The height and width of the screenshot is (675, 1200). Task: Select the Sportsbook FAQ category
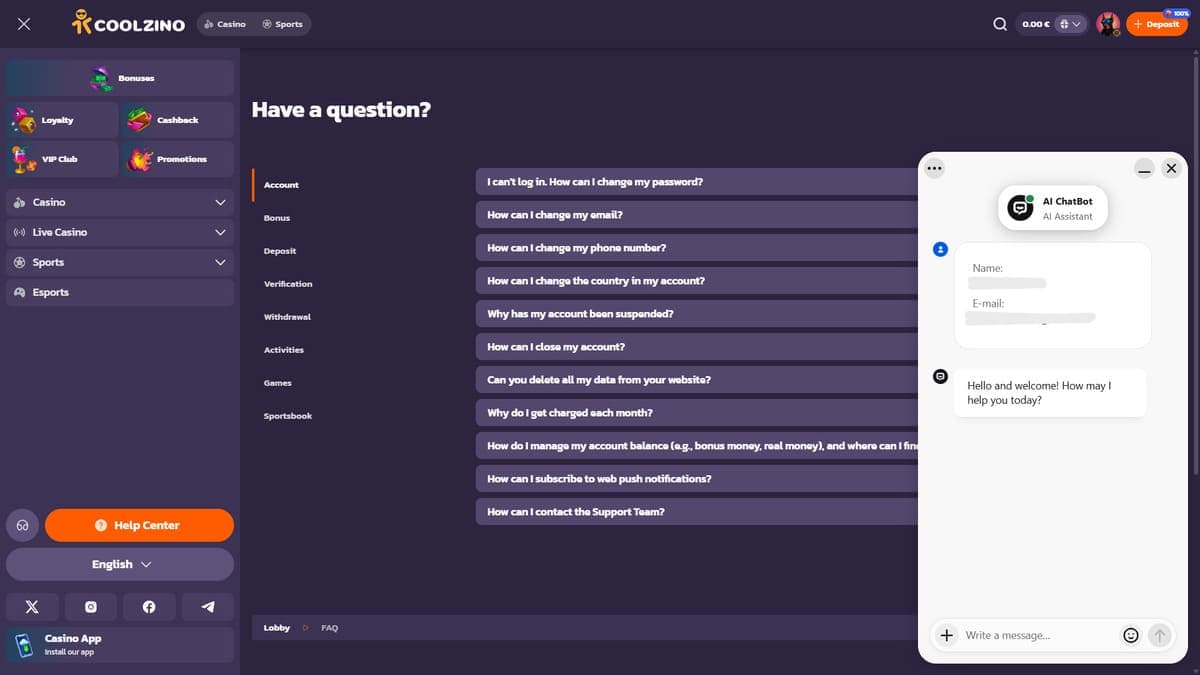(x=288, y=416)
